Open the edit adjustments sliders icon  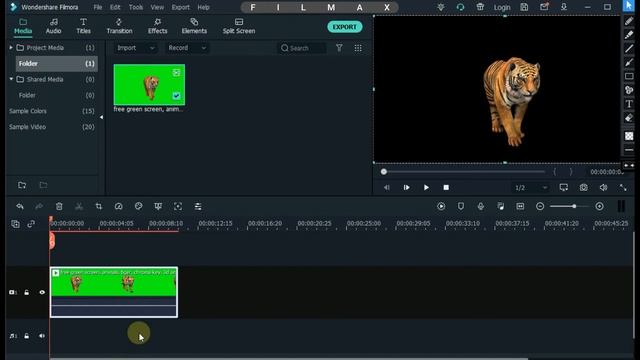(x=198, y=207)
